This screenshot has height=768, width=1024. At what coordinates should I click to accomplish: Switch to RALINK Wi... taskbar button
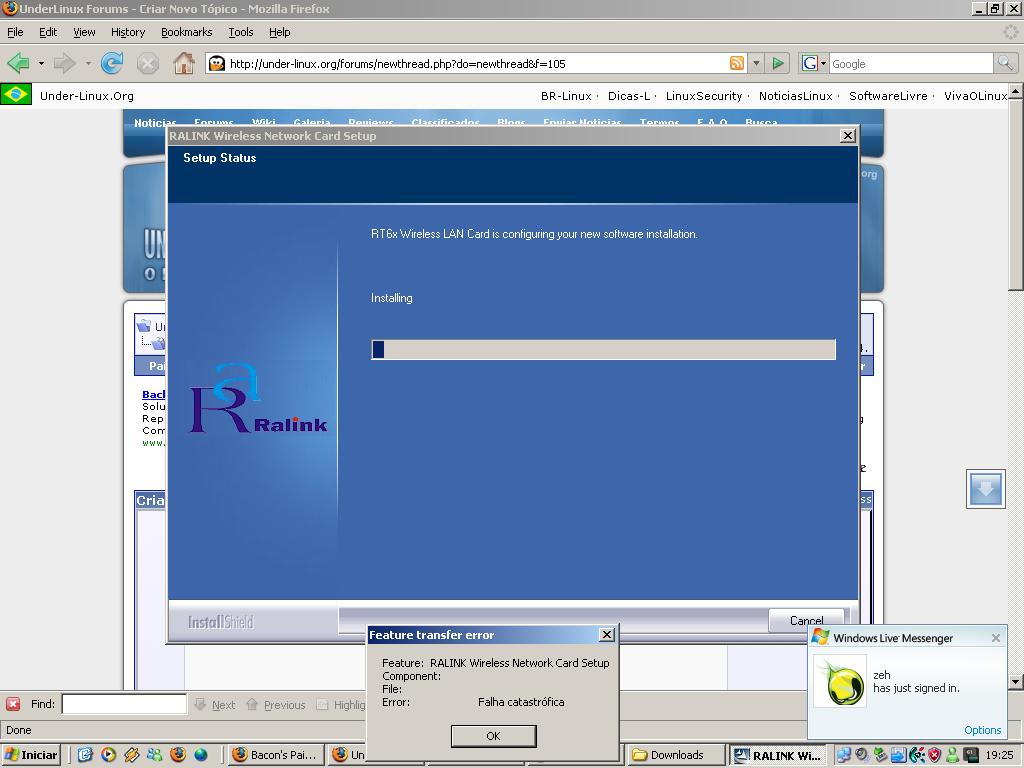[x=777, y=755]
